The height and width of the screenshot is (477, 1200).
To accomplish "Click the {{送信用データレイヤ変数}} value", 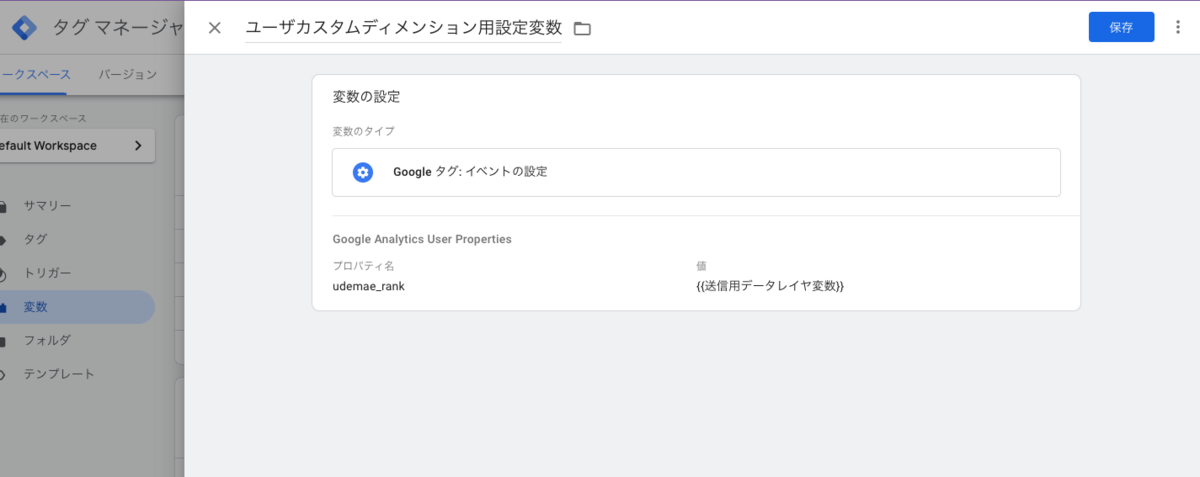I will point(770,286).
